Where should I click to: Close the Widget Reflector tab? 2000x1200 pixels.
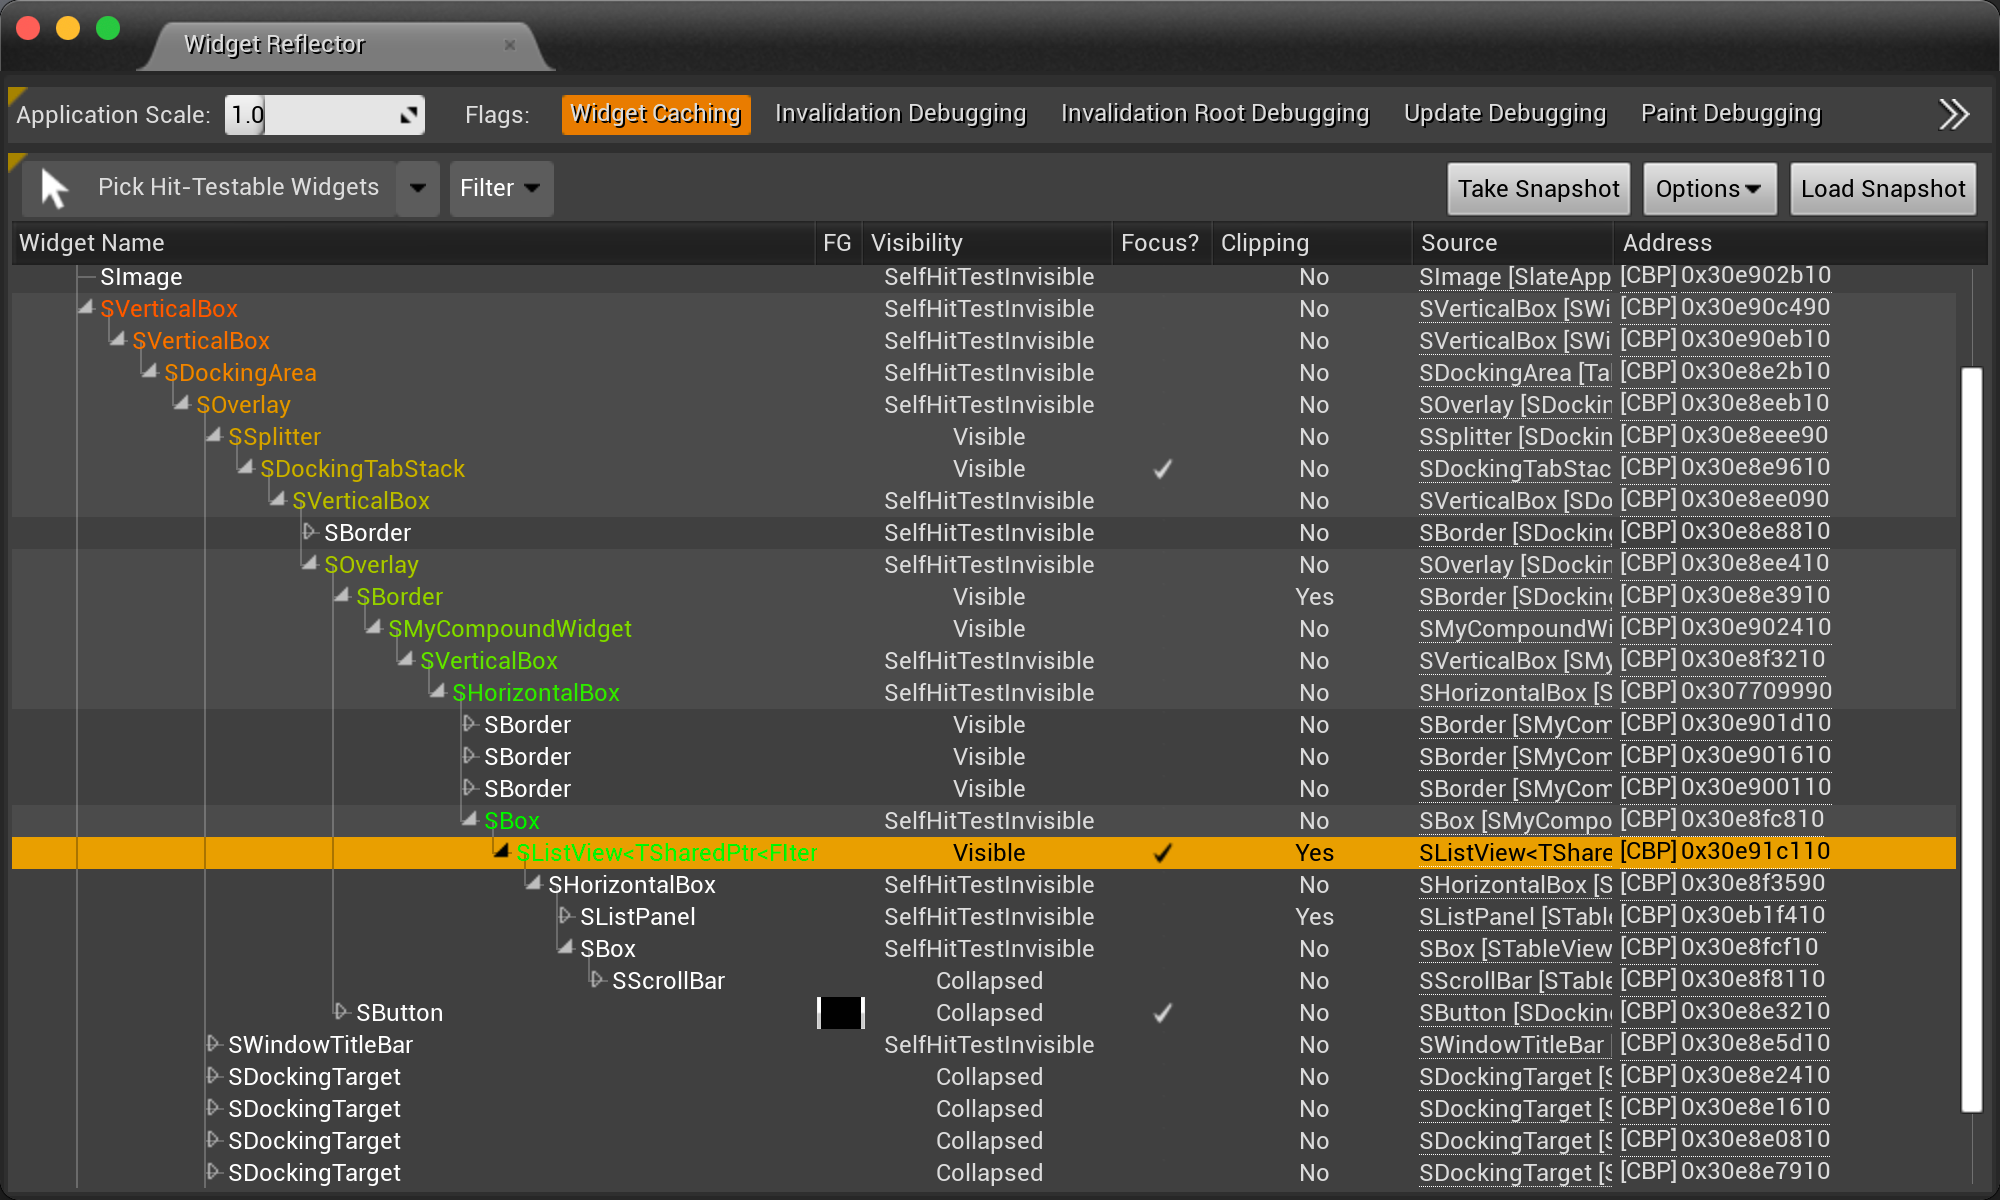point(510,45)
